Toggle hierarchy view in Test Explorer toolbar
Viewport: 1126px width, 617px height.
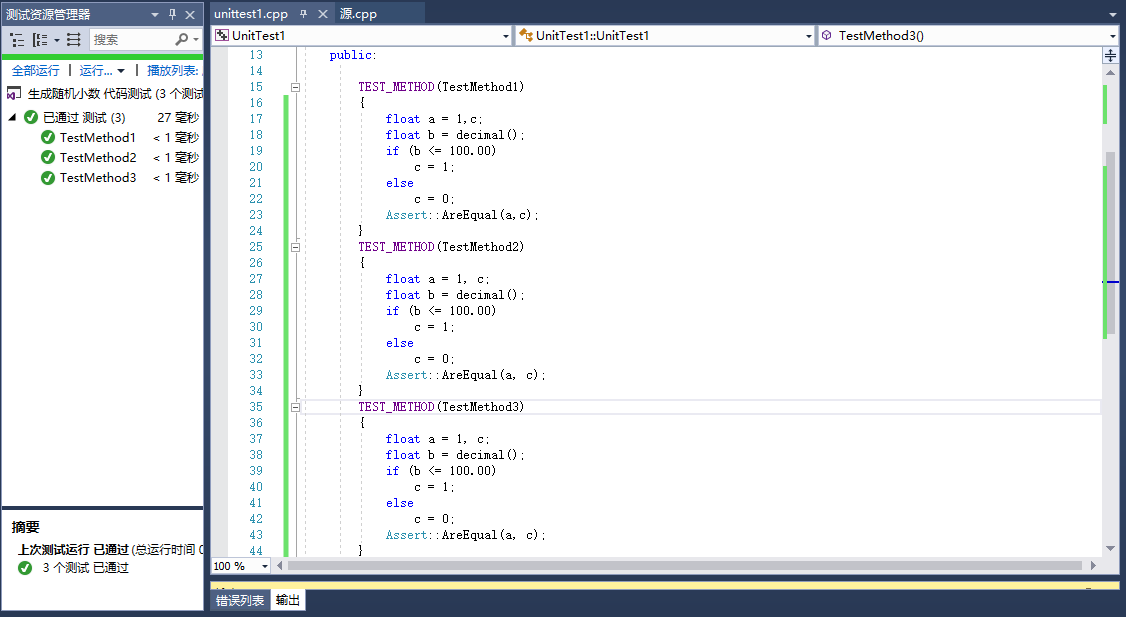(x=17, y=40)
